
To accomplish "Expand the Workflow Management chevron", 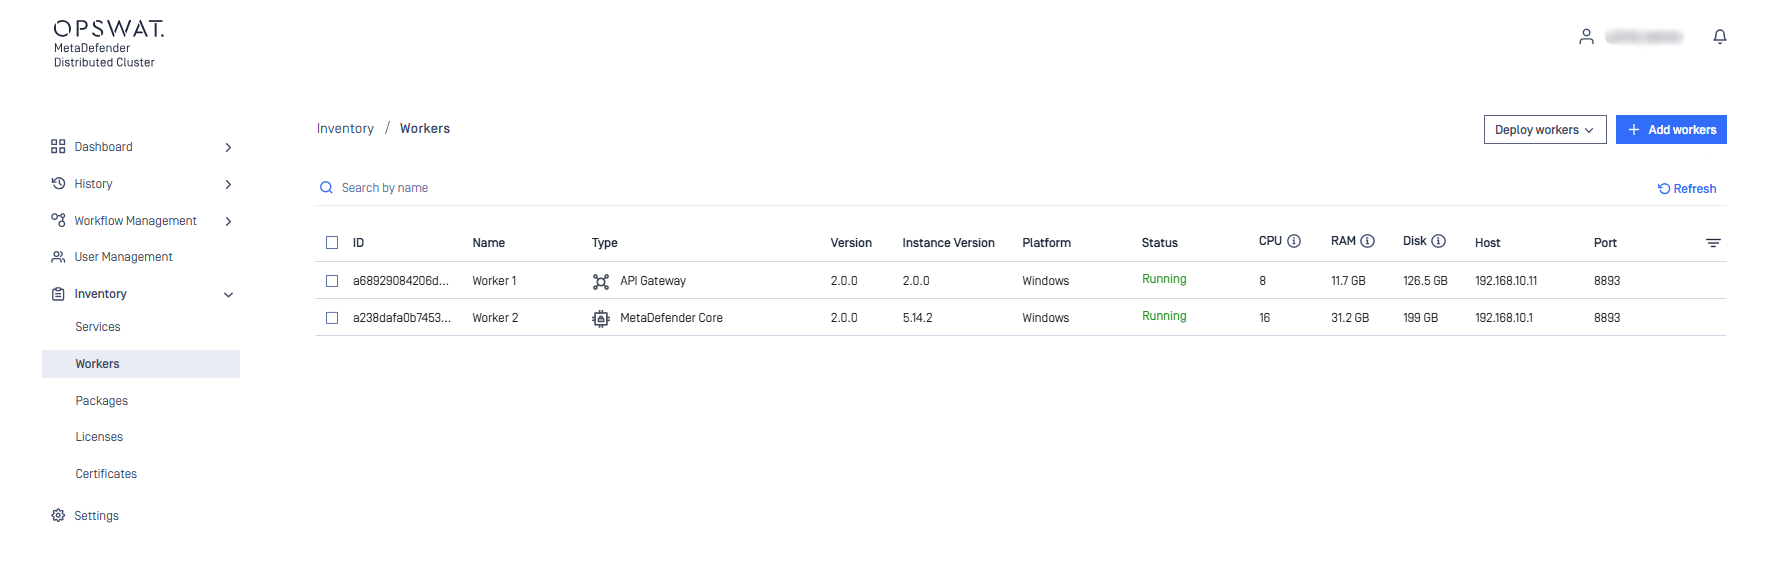I will click(x=228, y=221).
